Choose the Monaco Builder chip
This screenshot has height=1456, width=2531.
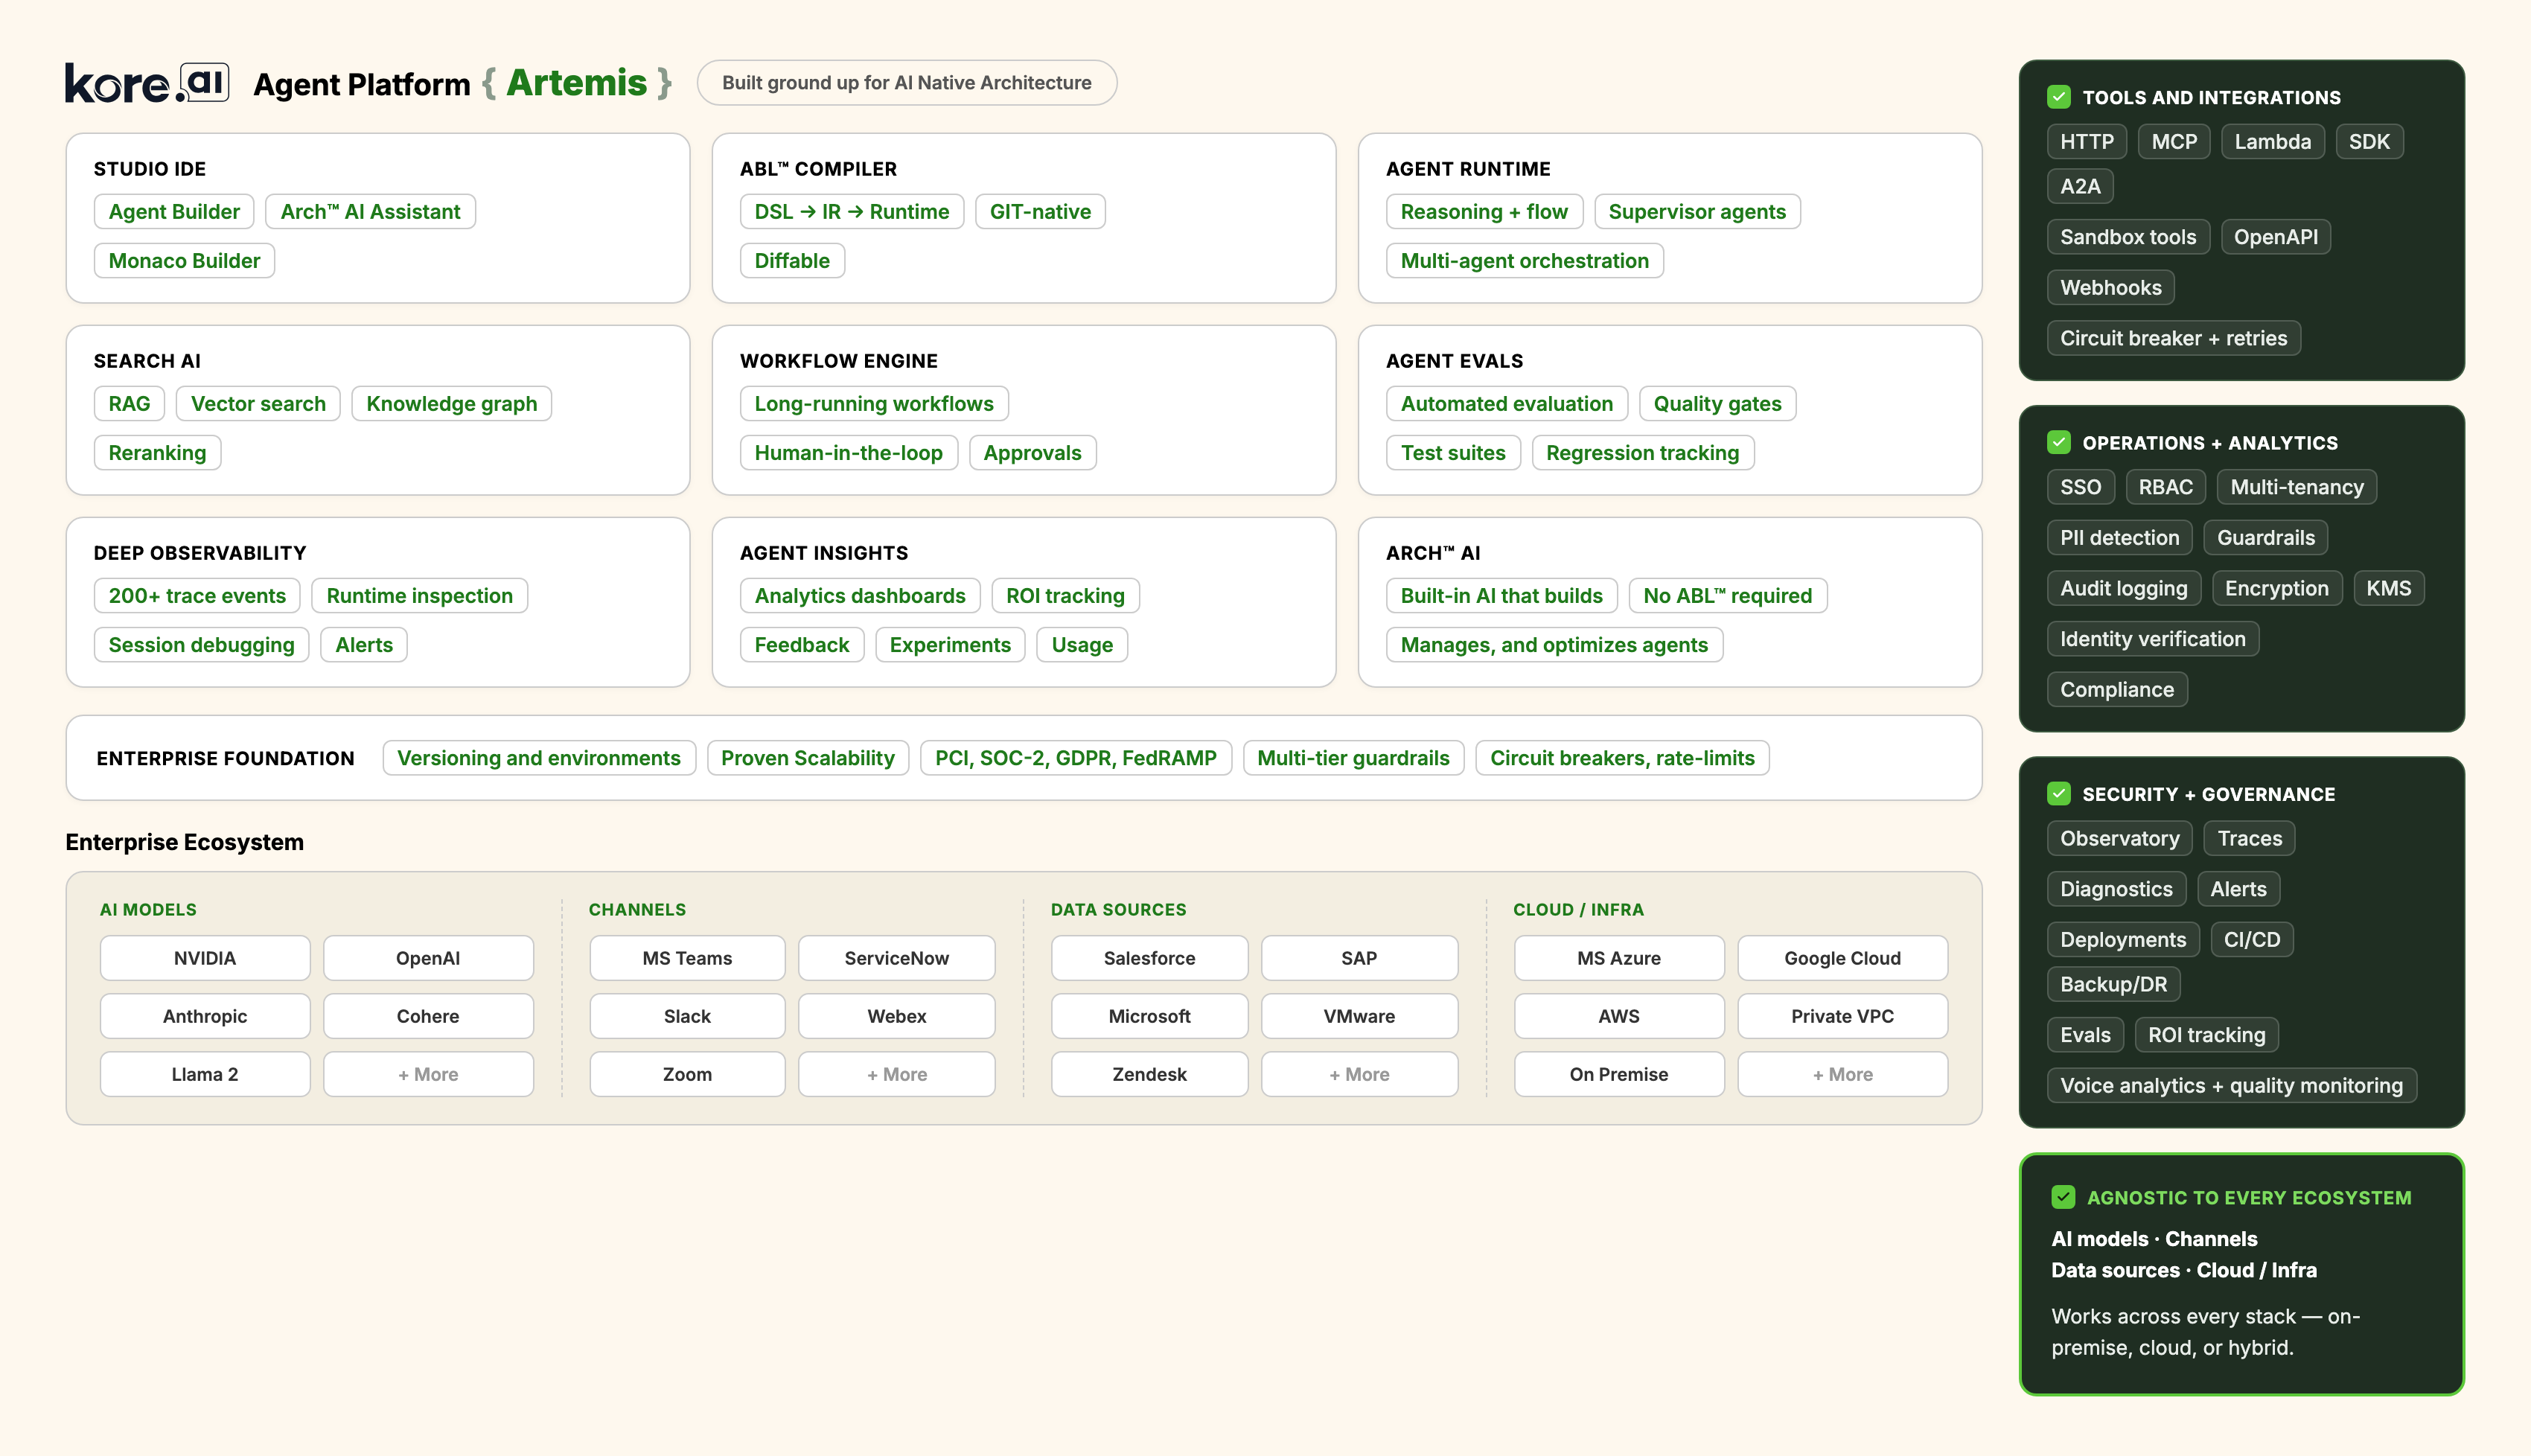pos(184,261)
